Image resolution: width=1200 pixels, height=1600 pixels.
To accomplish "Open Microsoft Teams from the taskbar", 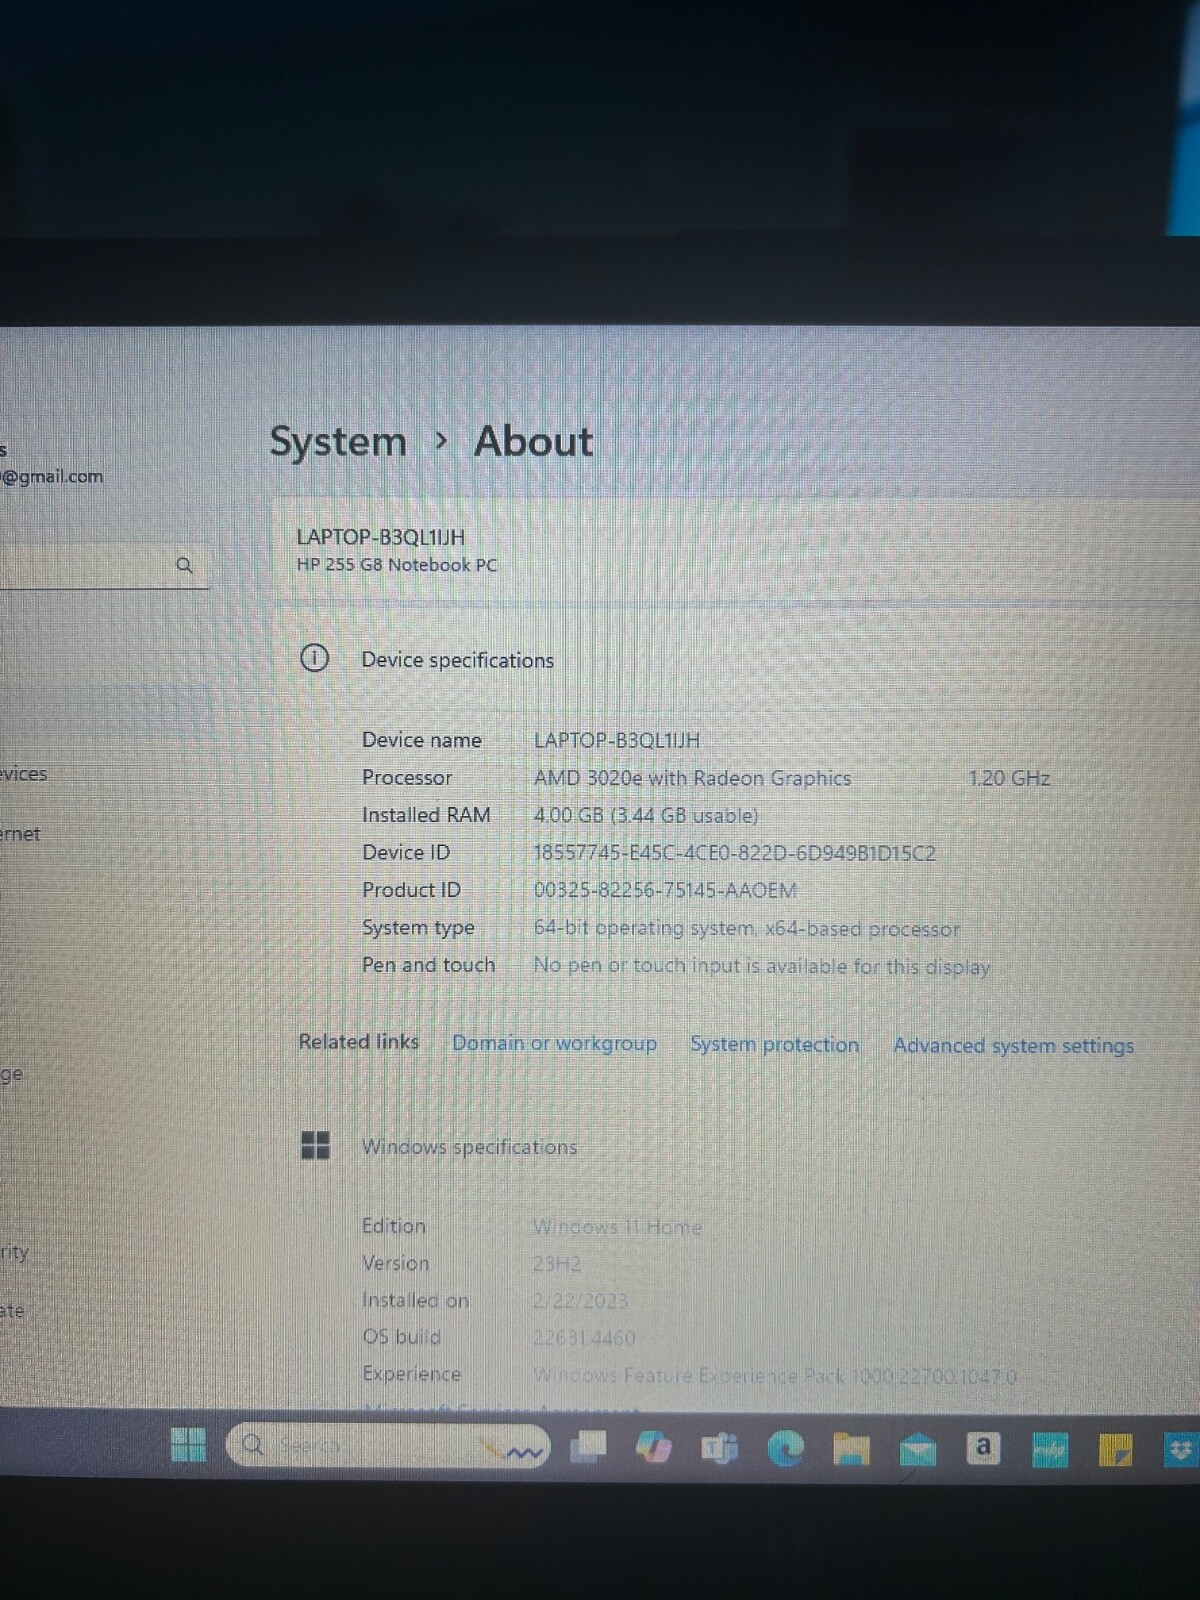I will (719, 1448).
